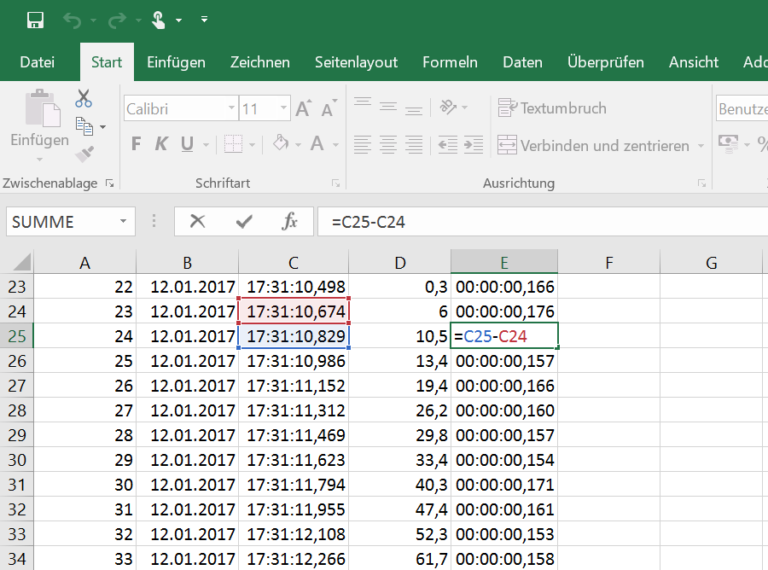Screen dimensions: 768x570
Task: Cancel formula entry with the X icon
Action: pyautogui.click(x=197, y=222)
